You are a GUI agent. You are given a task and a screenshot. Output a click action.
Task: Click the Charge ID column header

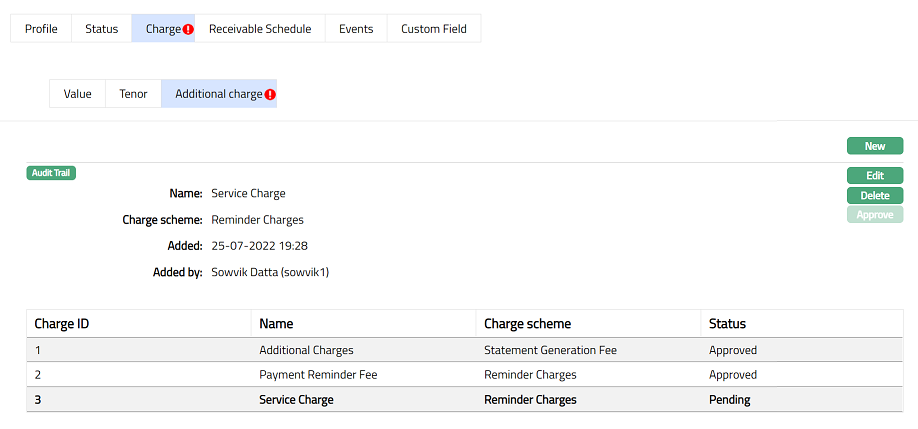(x=62, y=324)
